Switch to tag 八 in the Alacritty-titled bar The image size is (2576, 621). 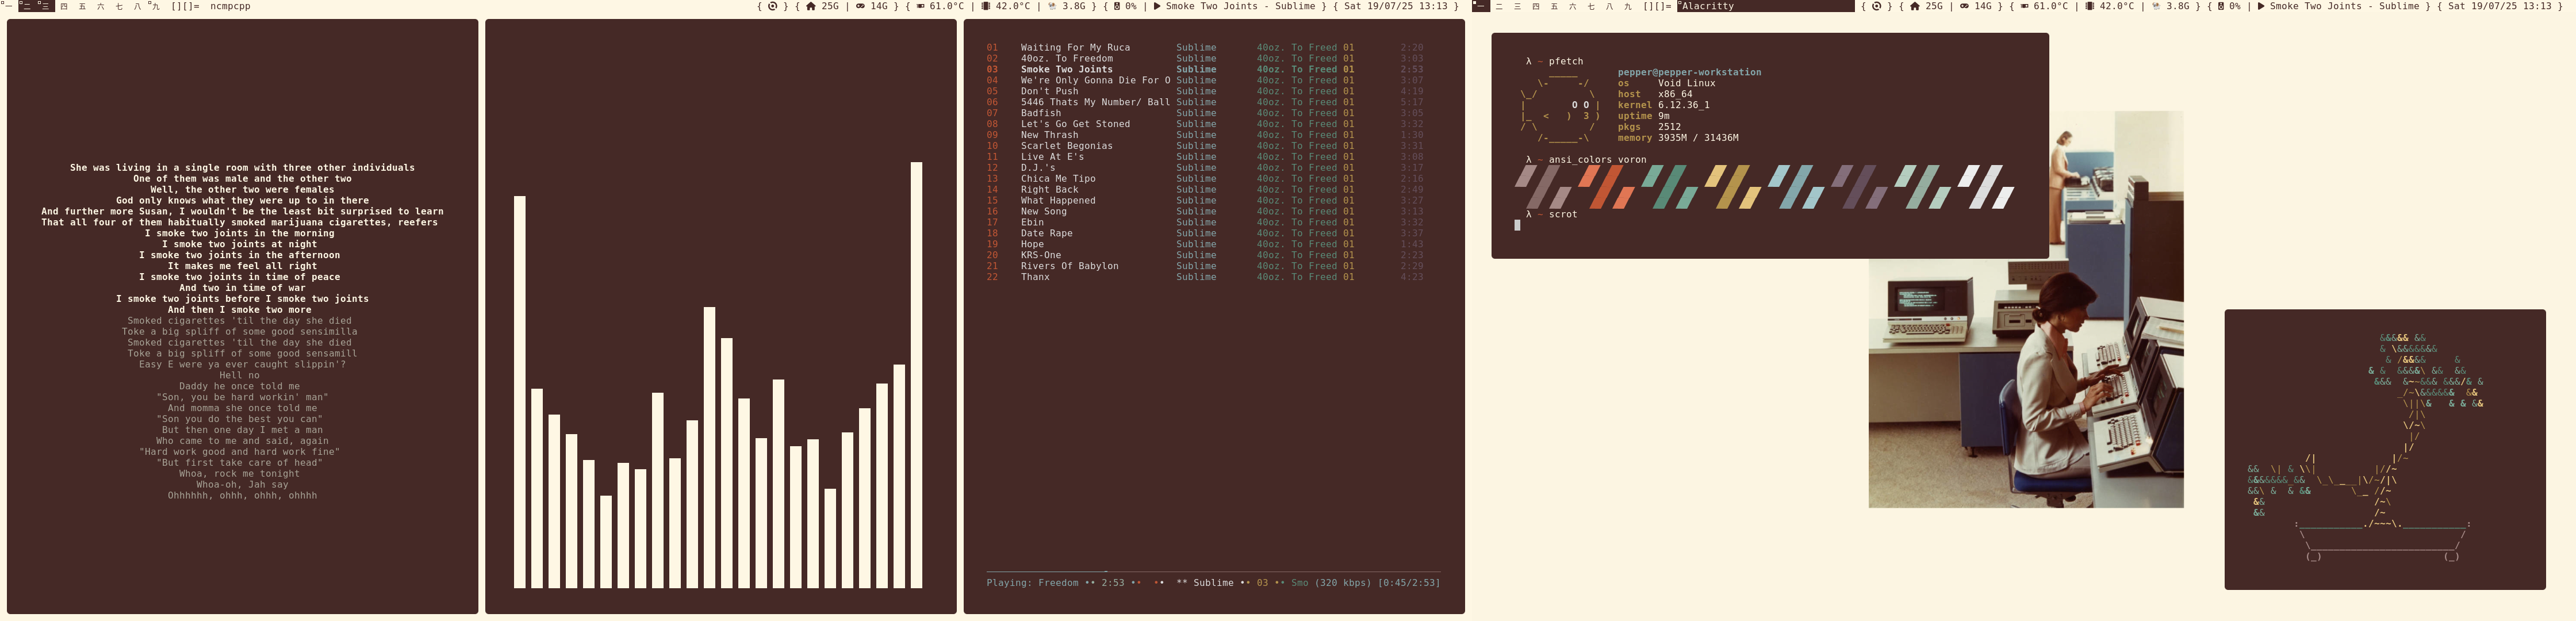1610,6
